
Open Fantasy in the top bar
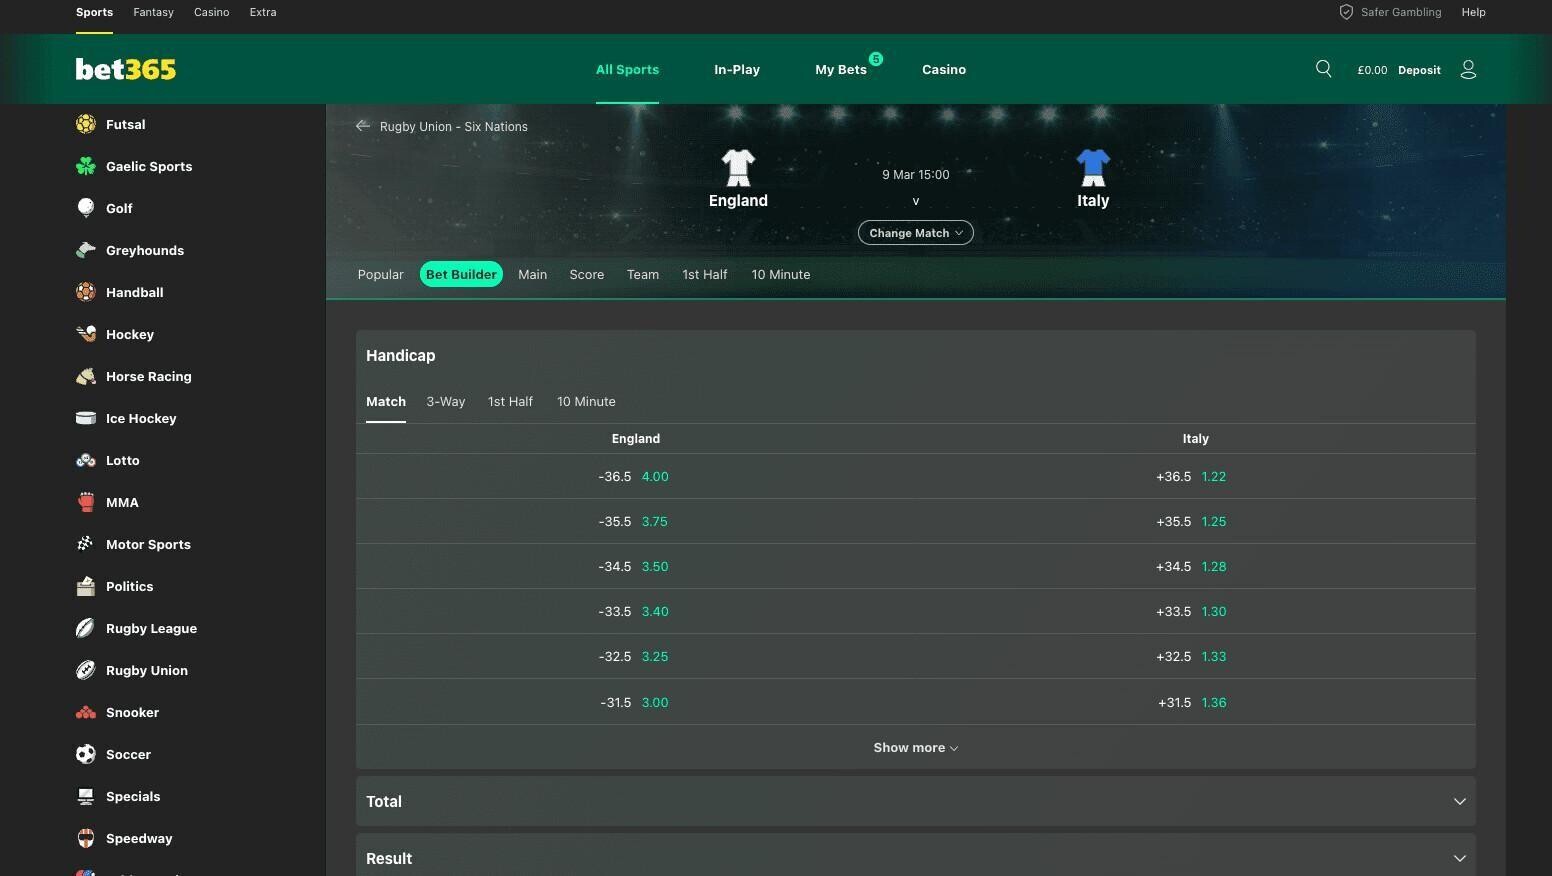[154, 12]
